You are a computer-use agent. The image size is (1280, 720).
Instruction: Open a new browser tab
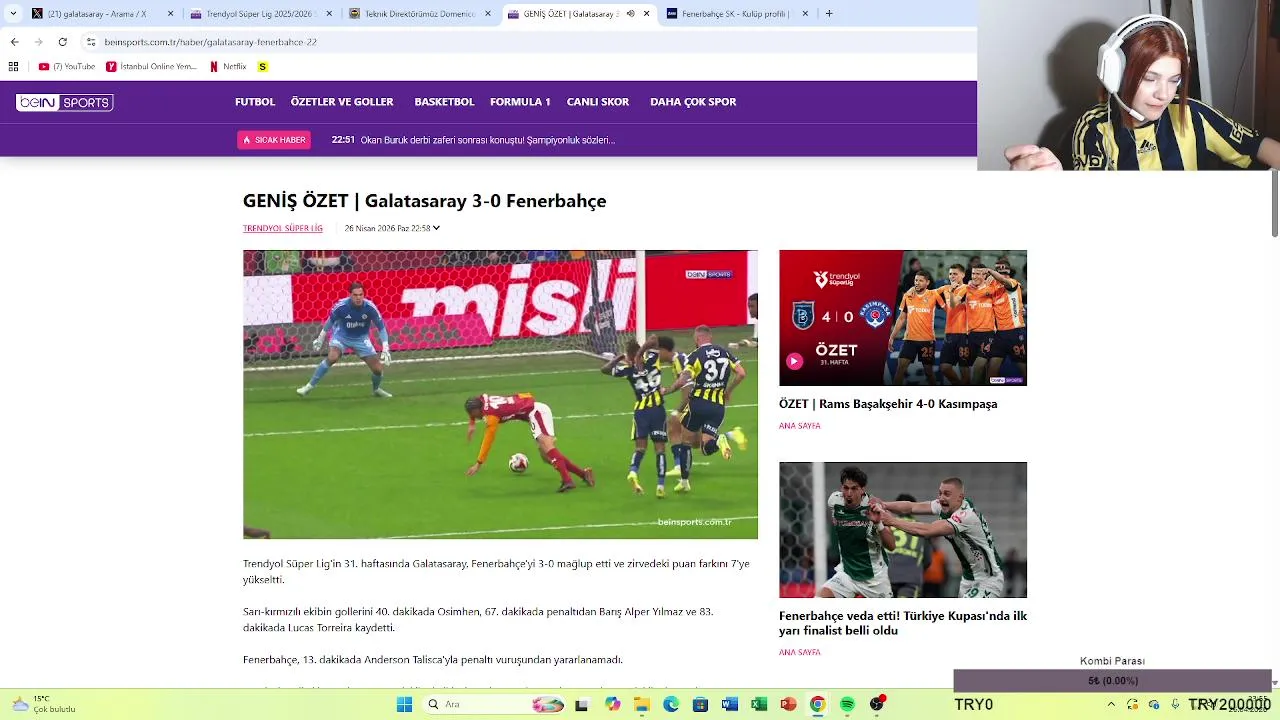coord(829,14)
